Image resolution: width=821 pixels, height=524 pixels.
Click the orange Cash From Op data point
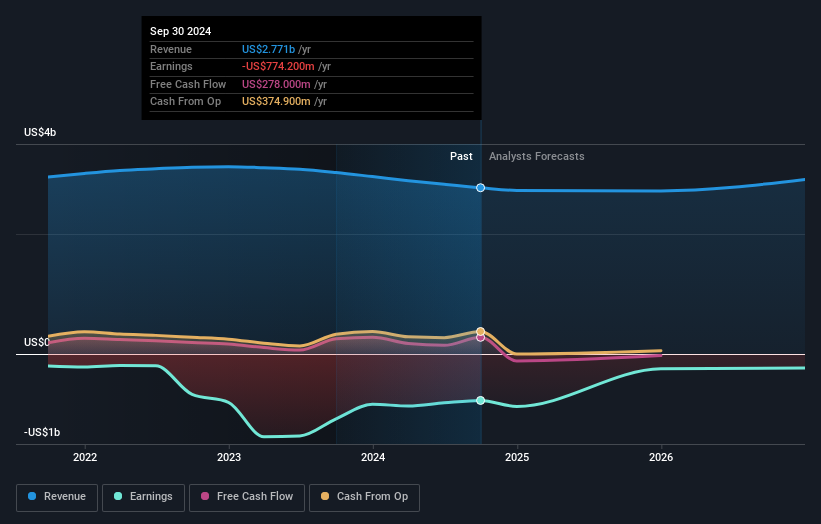[x=481, y=331]
